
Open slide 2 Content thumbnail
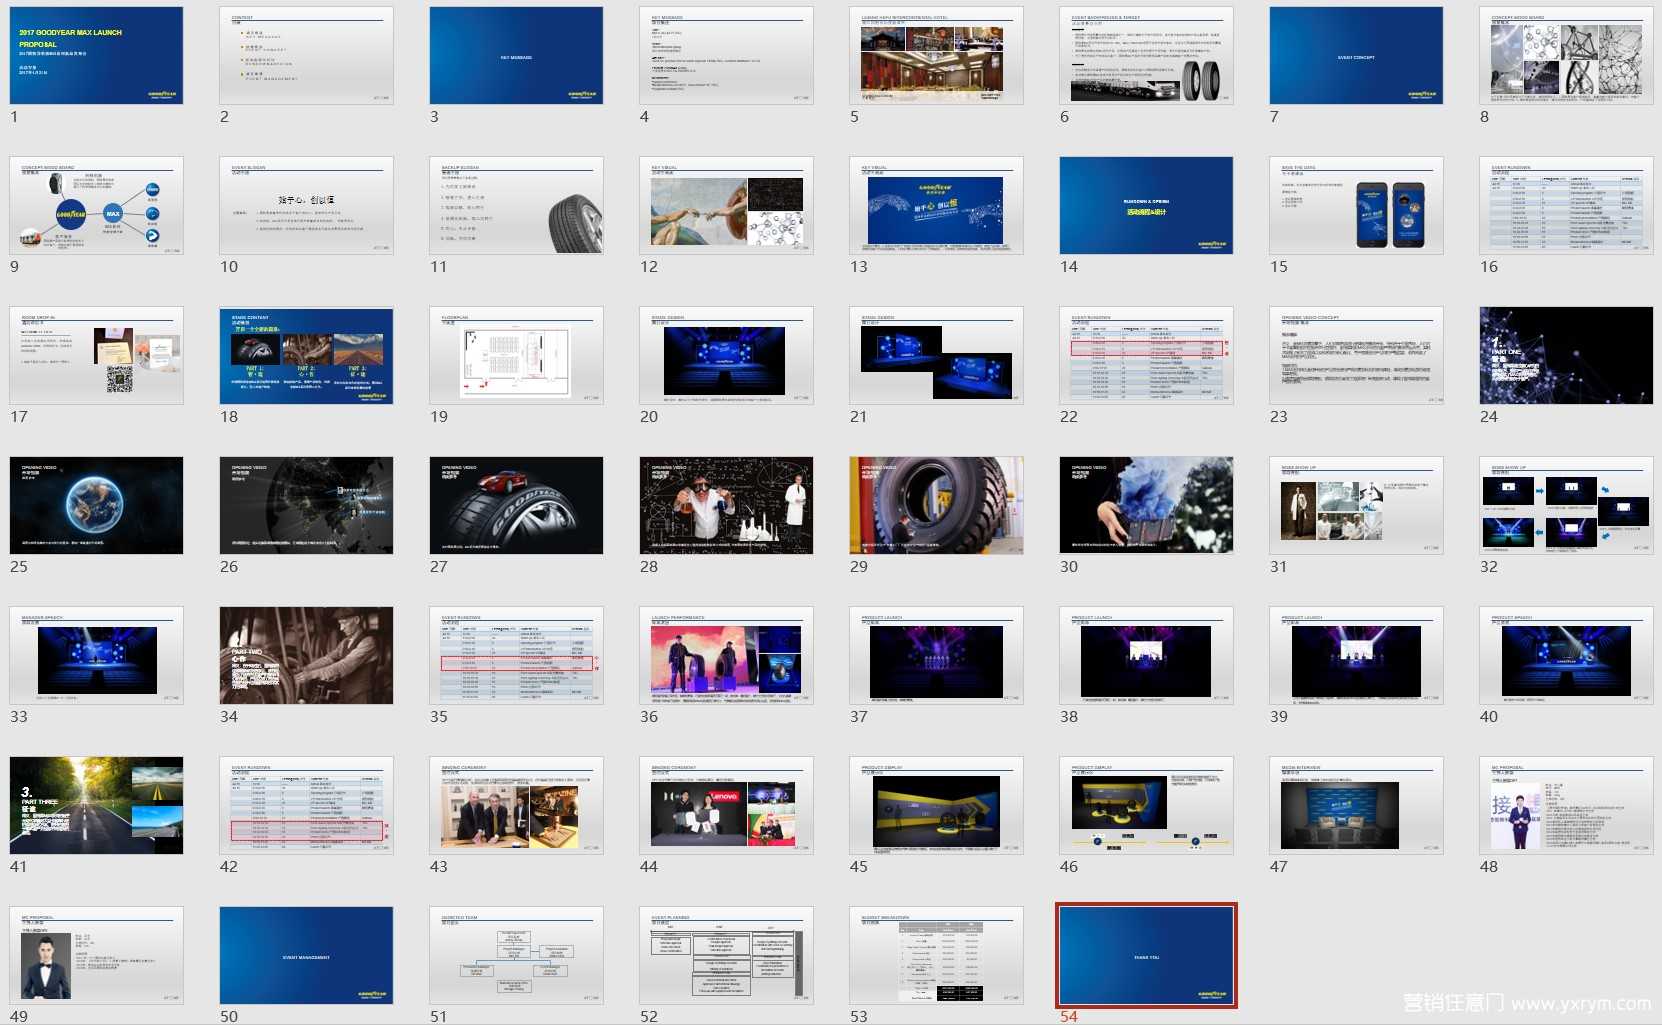(x=306, y=55)
